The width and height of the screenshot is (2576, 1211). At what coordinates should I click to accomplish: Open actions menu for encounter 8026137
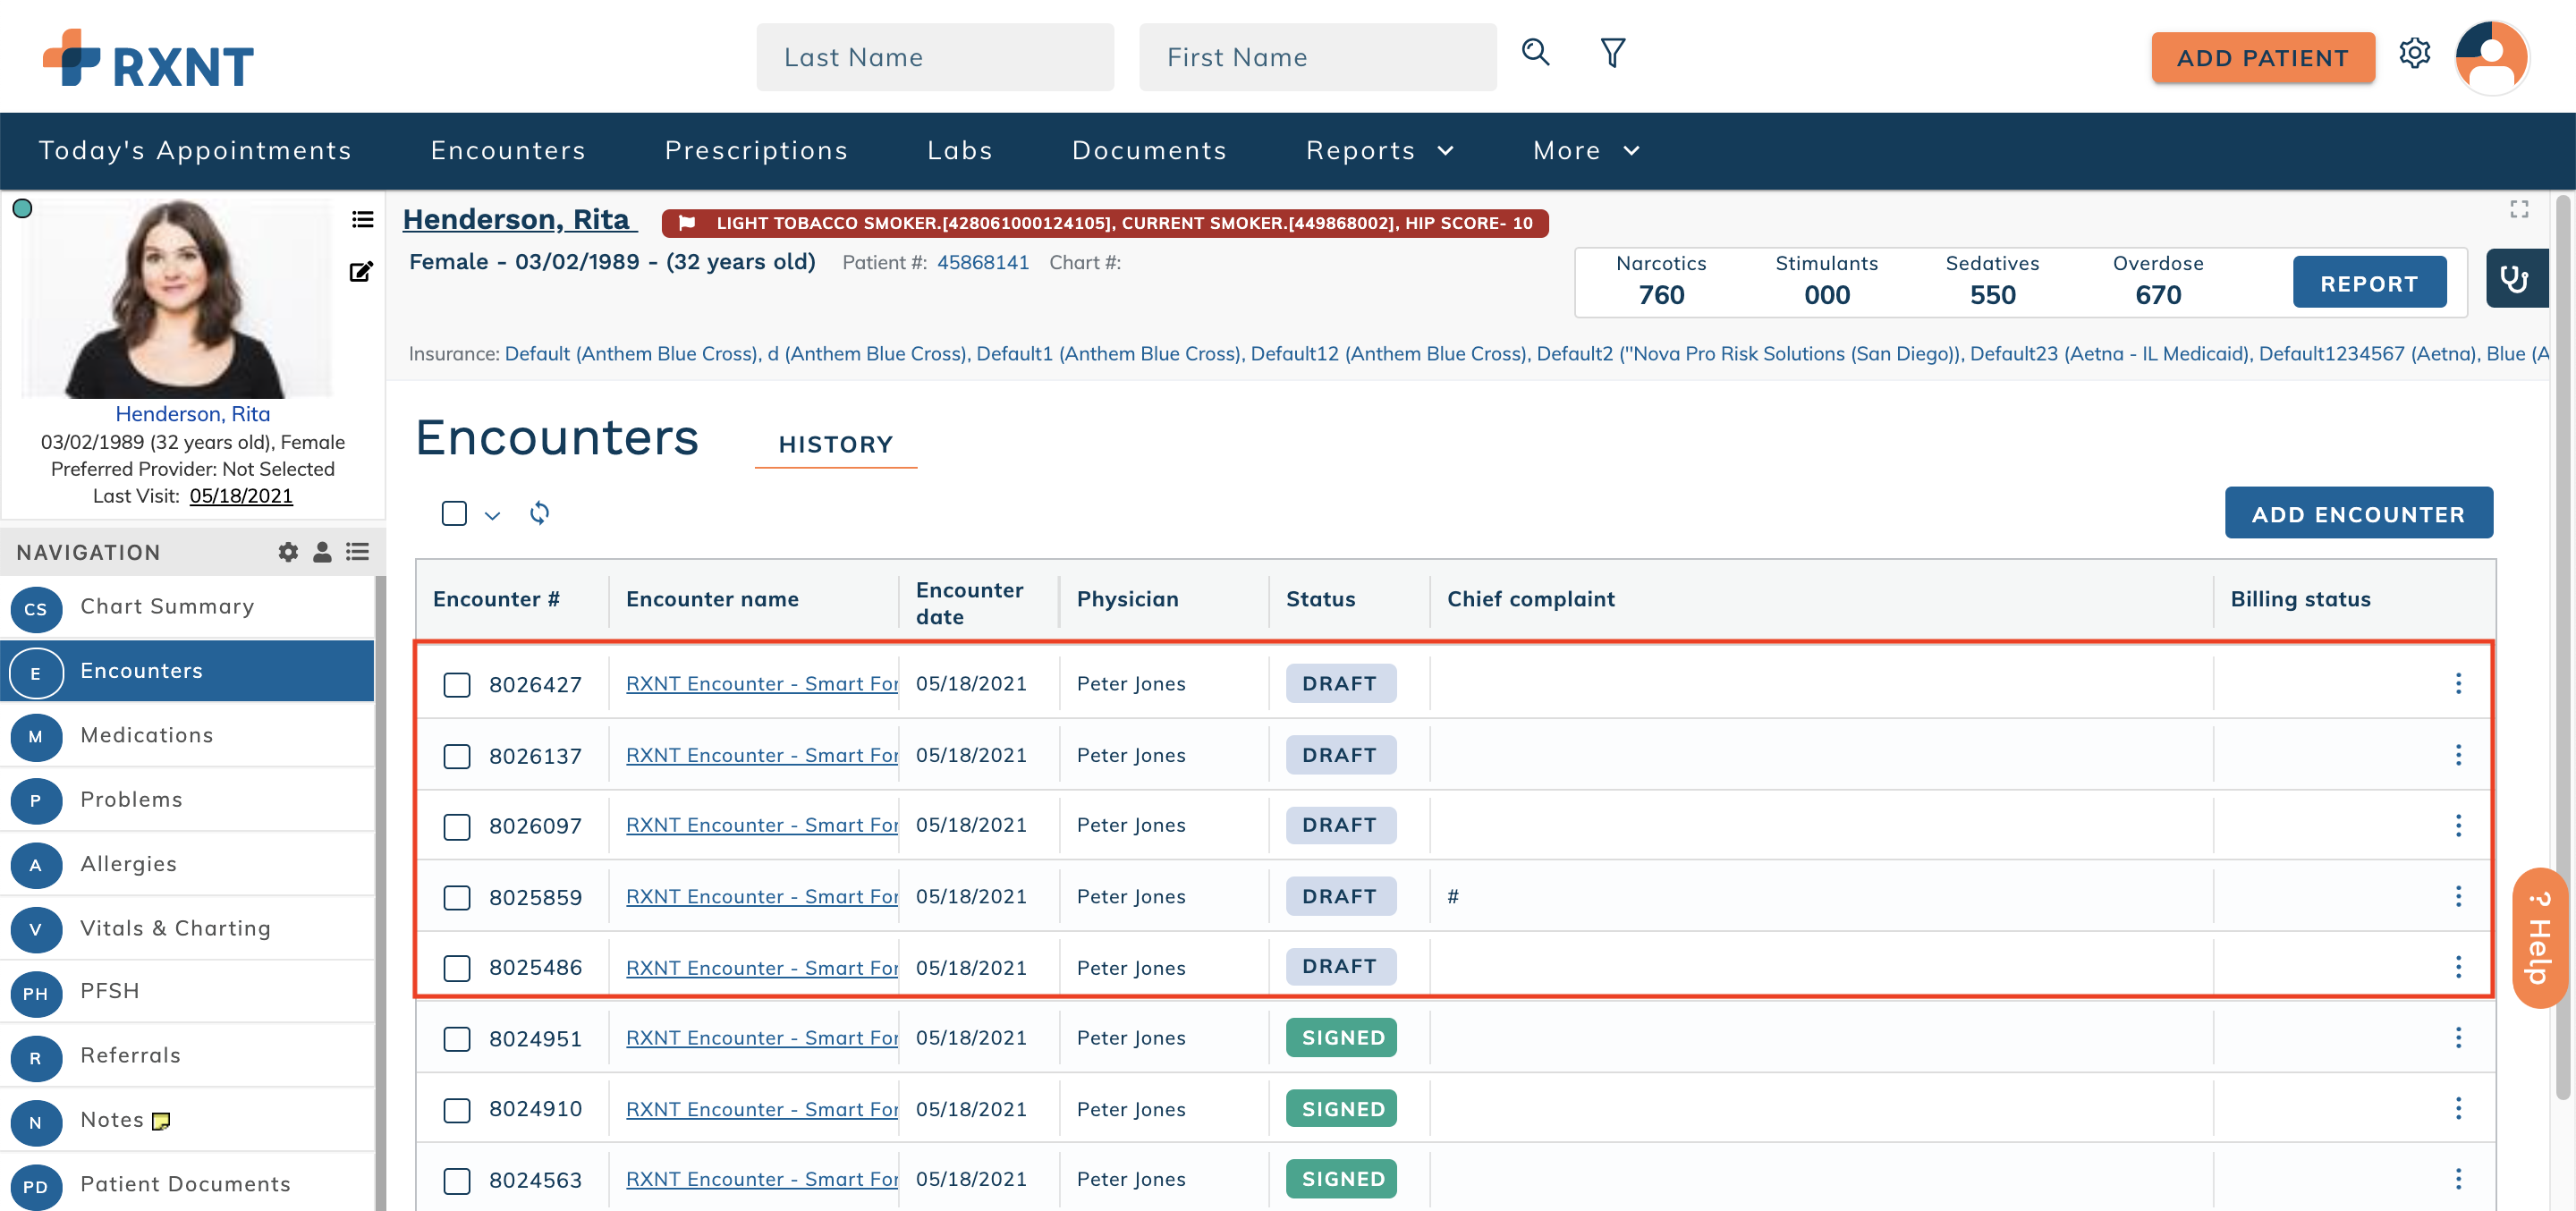click(2457, 755)
